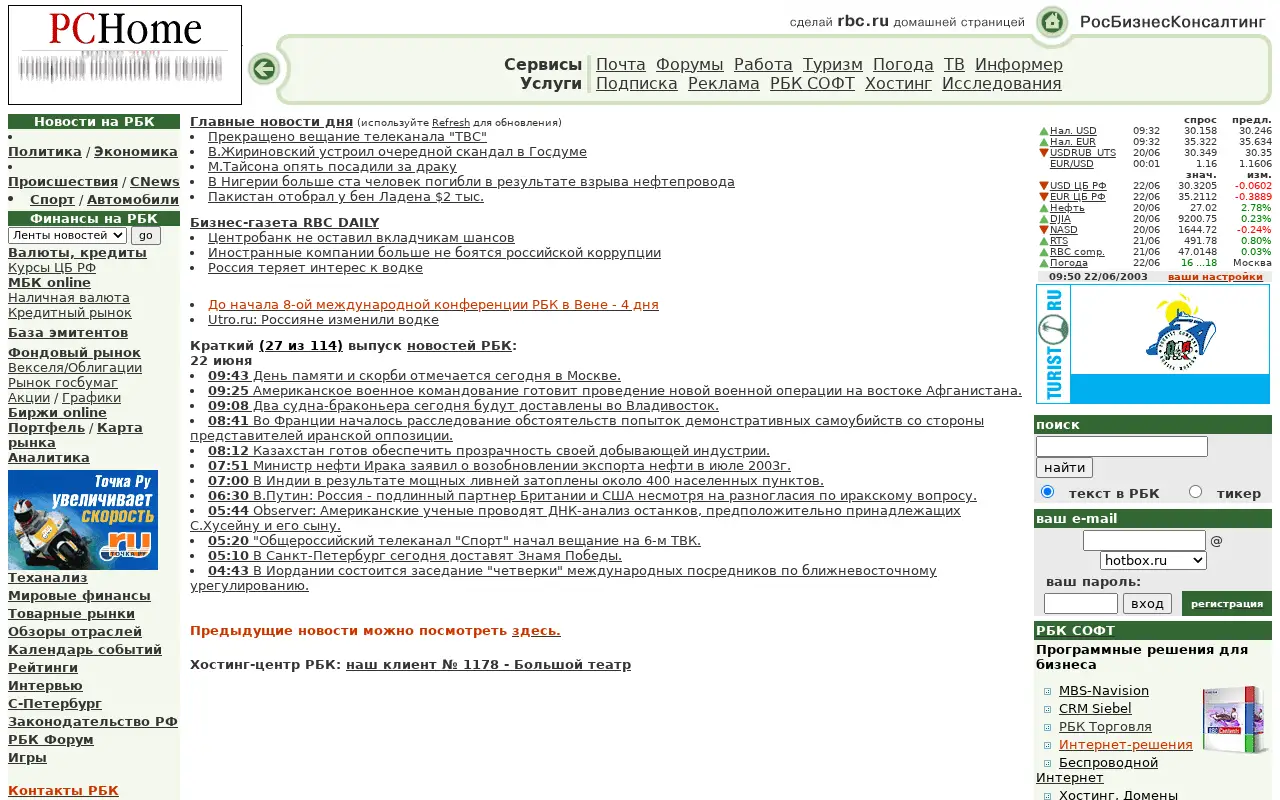Open 'наш клиент № 1178 - Большой театр'
The width and height of the screenshot is (1280, 800).
(x=488, y=665)
